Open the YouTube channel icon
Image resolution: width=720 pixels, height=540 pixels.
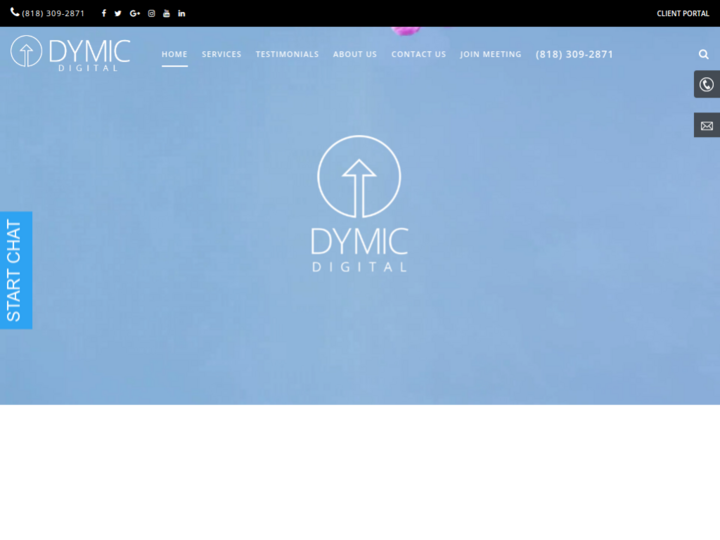pyautogui.click(x=167, y=14)
